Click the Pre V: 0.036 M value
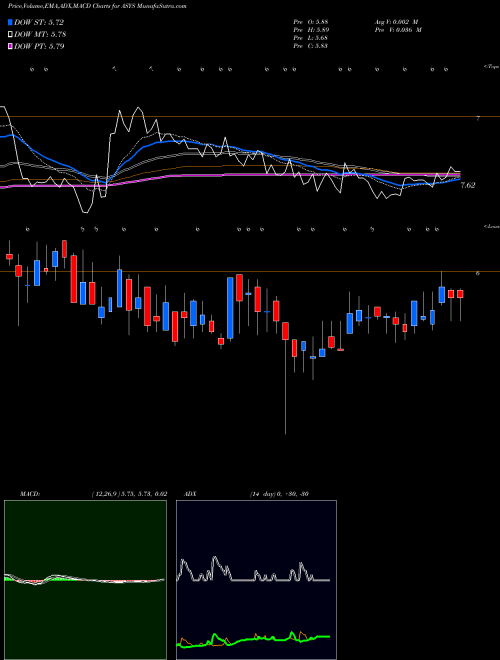 [x=398, y=30]
